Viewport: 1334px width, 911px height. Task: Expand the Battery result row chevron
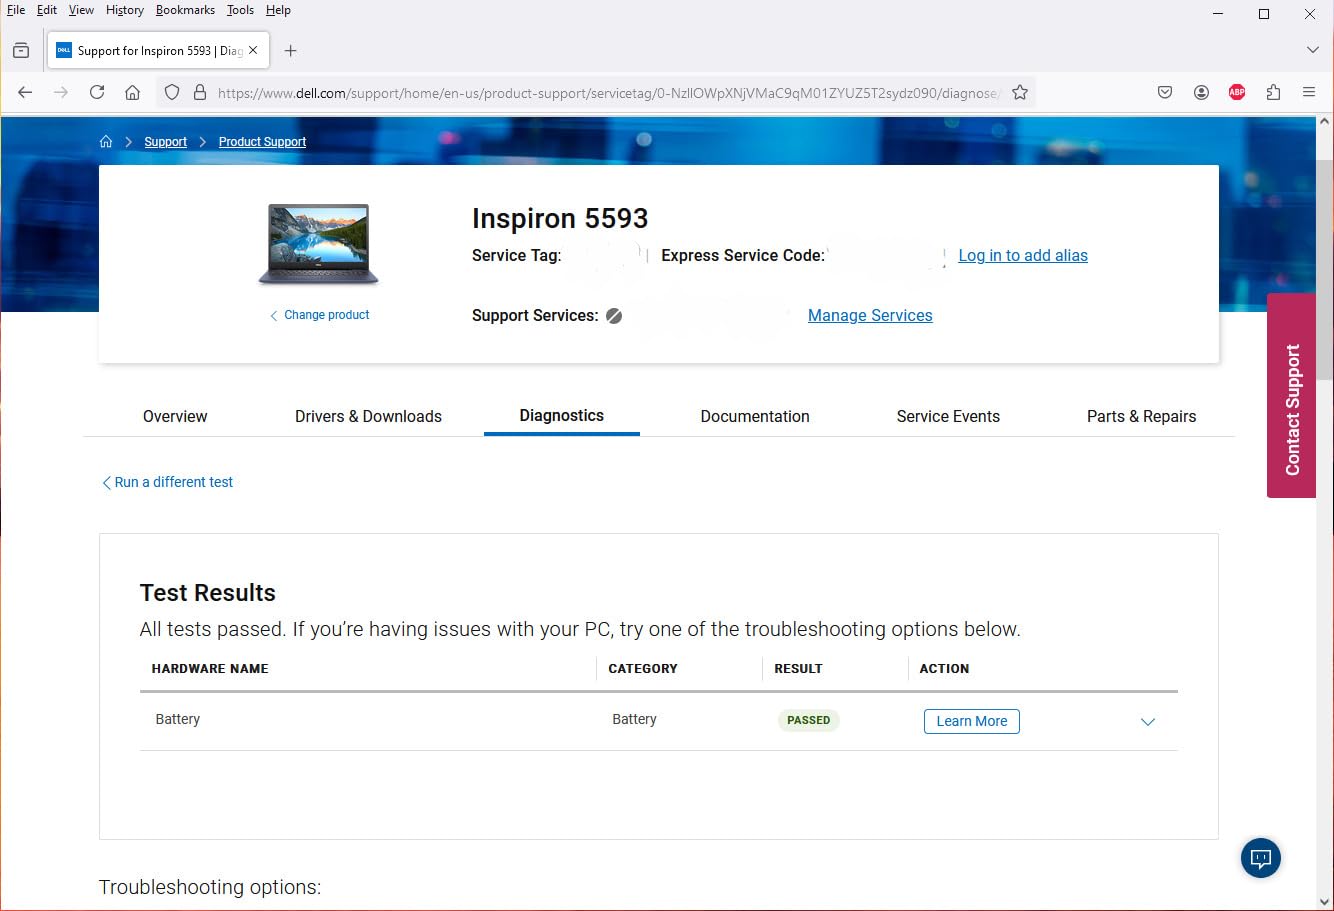(x=1148, y=722)
